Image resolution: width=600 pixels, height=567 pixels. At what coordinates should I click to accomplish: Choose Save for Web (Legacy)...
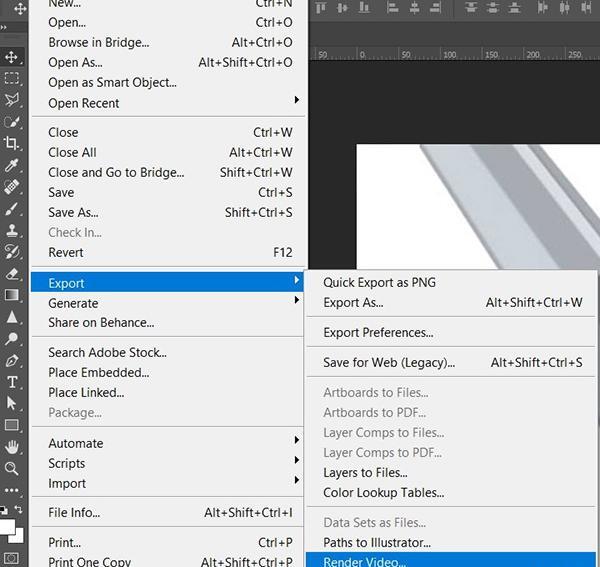[452, 363]
